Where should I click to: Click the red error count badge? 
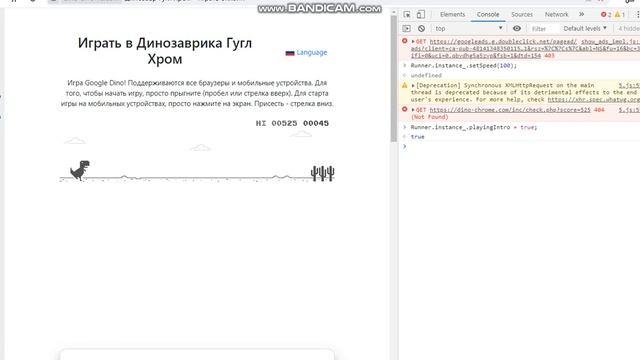click(606, 15)
